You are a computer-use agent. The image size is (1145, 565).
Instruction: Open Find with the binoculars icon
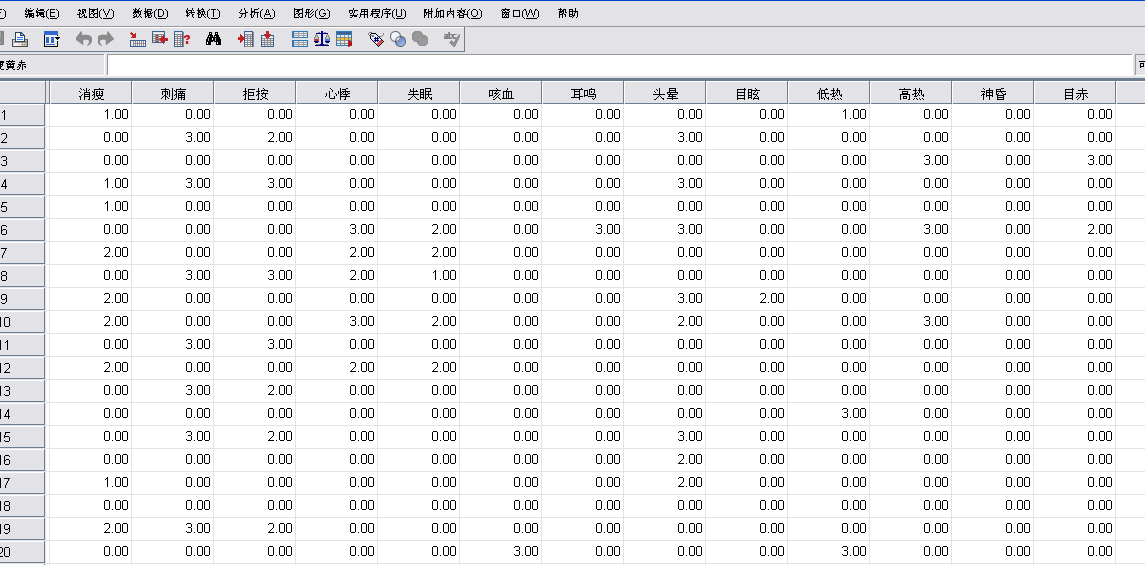coord(213,39)
